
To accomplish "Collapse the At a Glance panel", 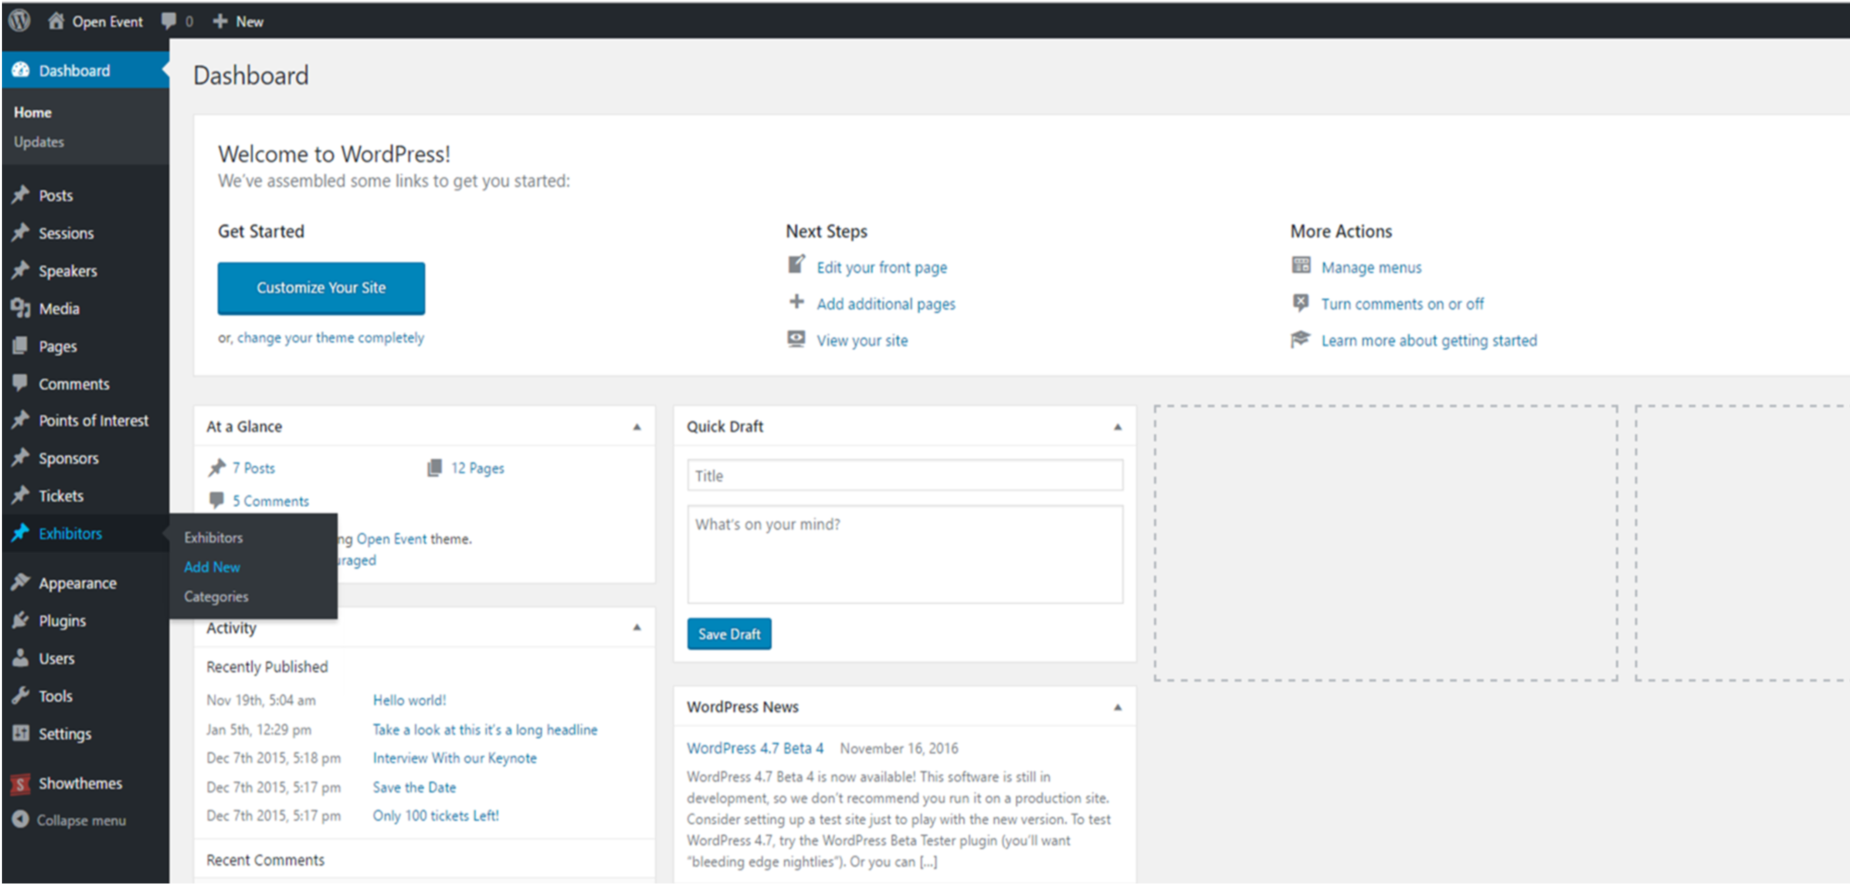I will [x=637, y=427].
